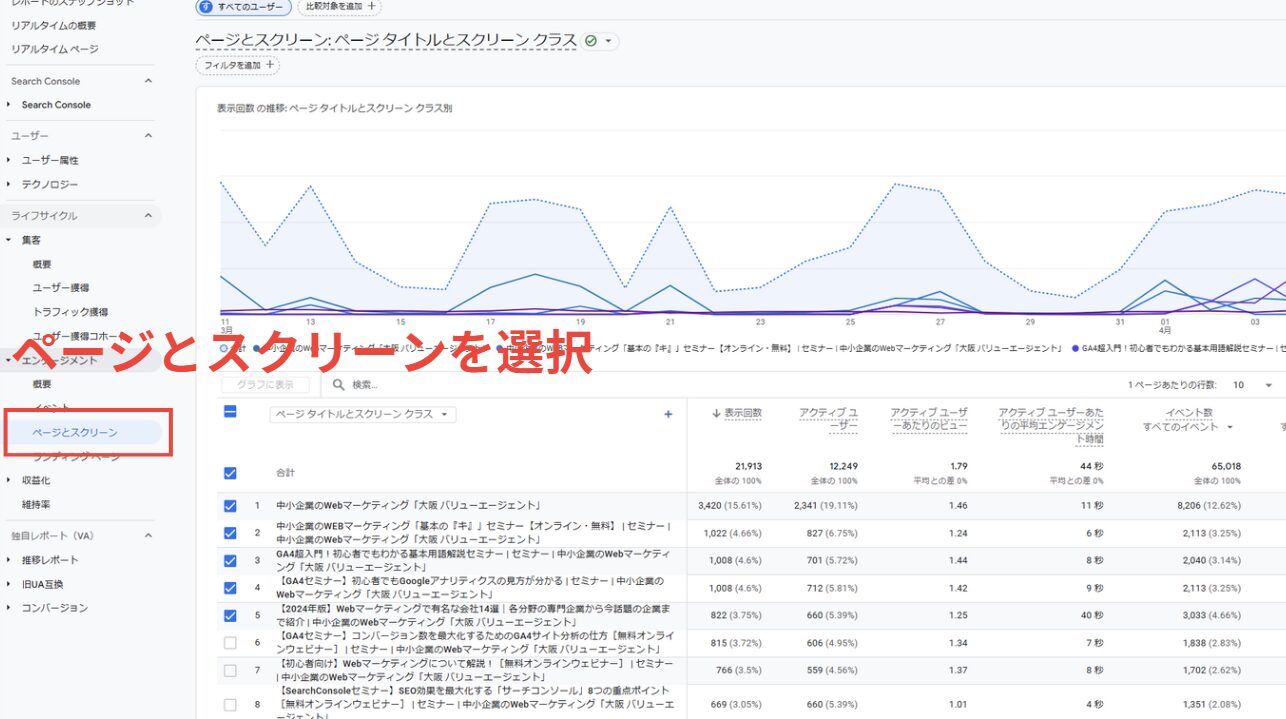
Task: Click the 基本の『キ』セミナー legend entry in chart
Action: tap(780, 348)
